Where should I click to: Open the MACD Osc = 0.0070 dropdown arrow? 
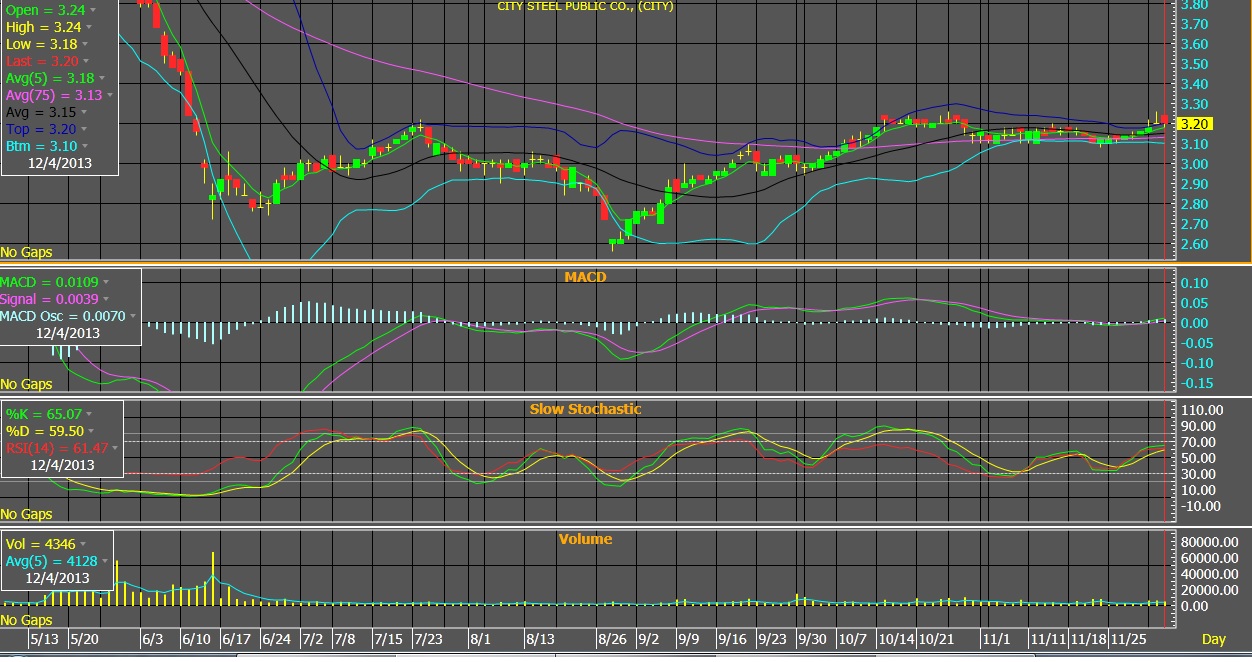coord(133,316)
